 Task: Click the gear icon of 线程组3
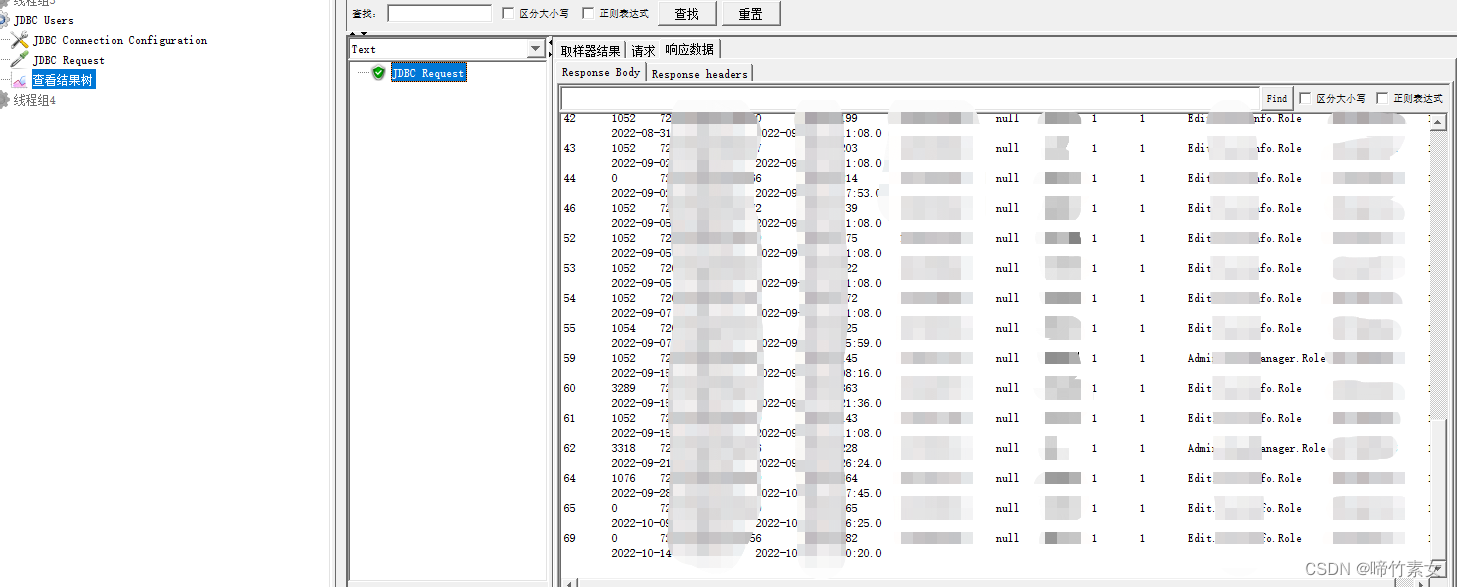click(6, 2)
